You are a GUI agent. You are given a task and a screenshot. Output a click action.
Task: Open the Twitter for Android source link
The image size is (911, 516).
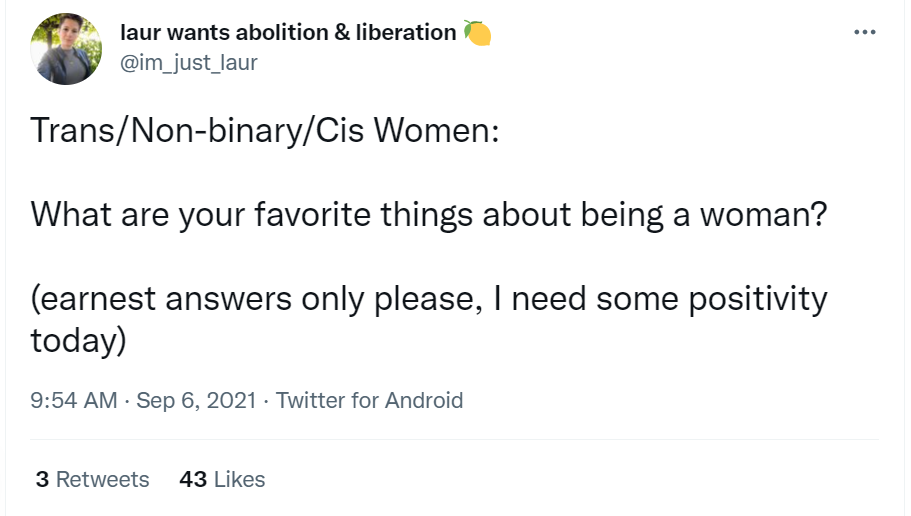[x=369, y=401]
